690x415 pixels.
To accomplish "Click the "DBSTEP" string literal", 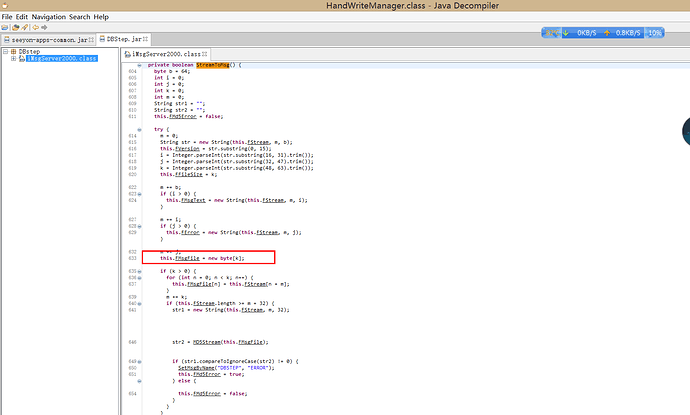I will (230, 368).
